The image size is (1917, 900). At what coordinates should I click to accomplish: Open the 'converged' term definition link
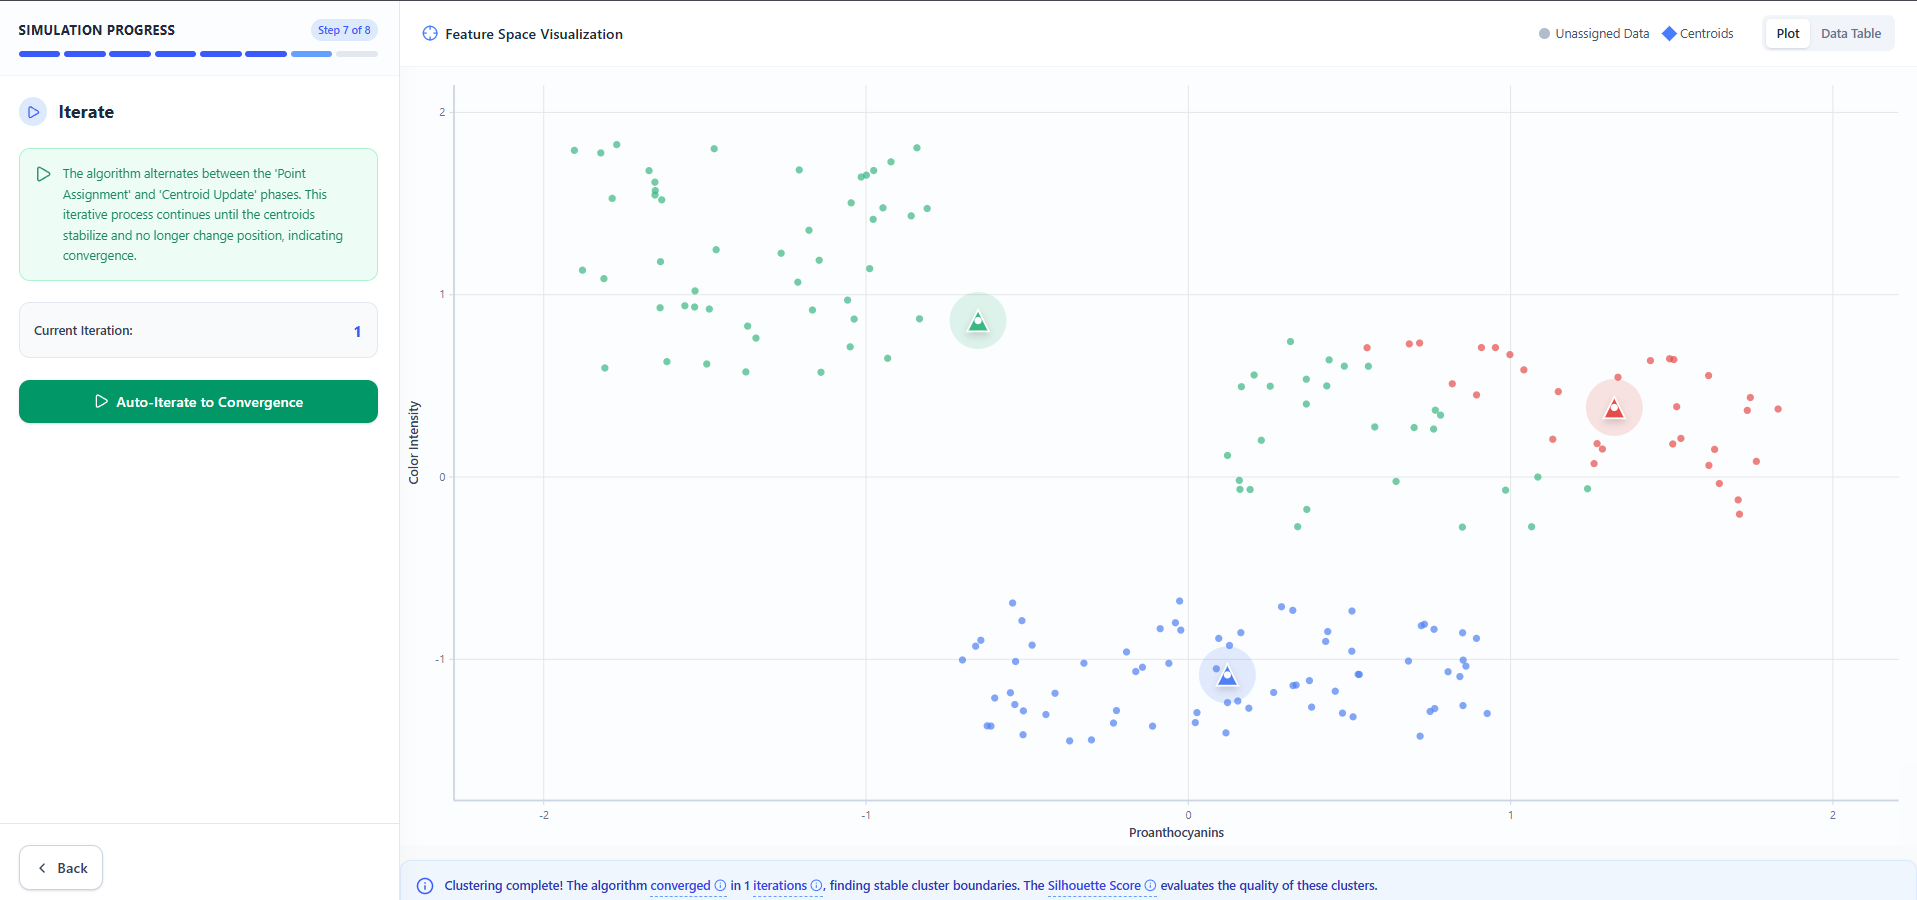tap(680, 886)
